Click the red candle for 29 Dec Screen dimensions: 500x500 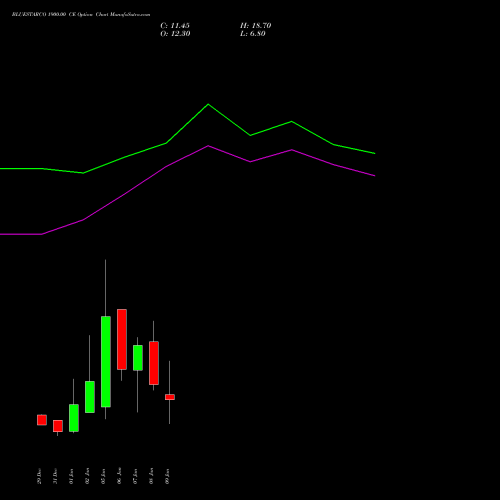click(x=42, y=420)
